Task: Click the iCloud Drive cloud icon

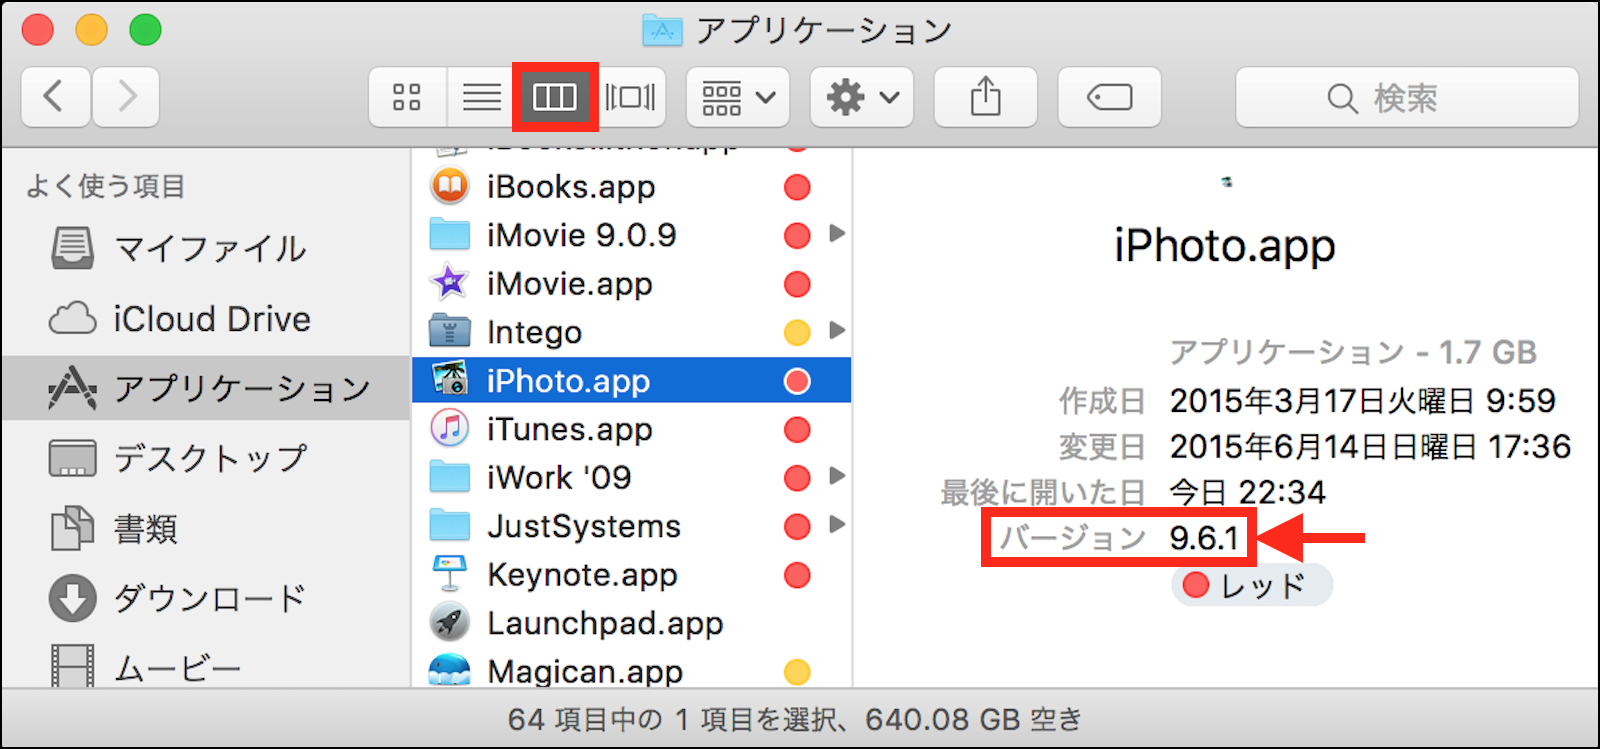Action: point(73,319)
